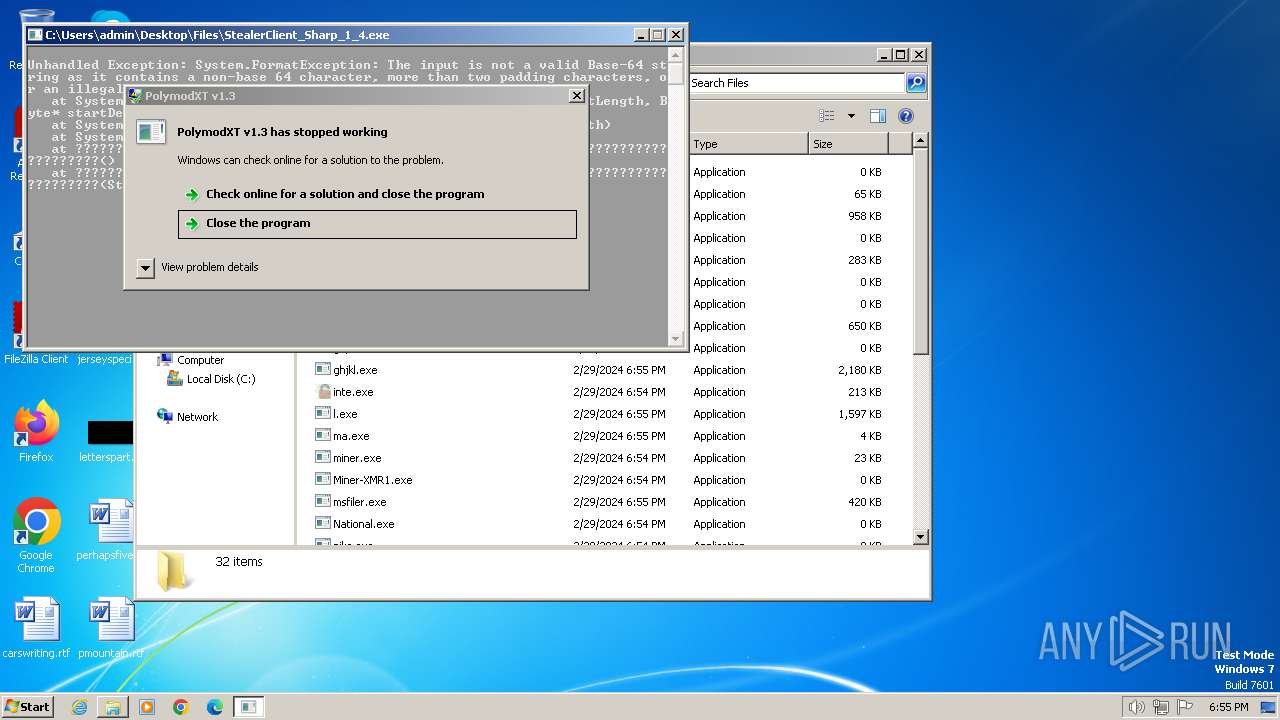Open the network tray icon
Viewport: 1280px width, 720px height.
pyautogui.click(x=1161, y=707)
